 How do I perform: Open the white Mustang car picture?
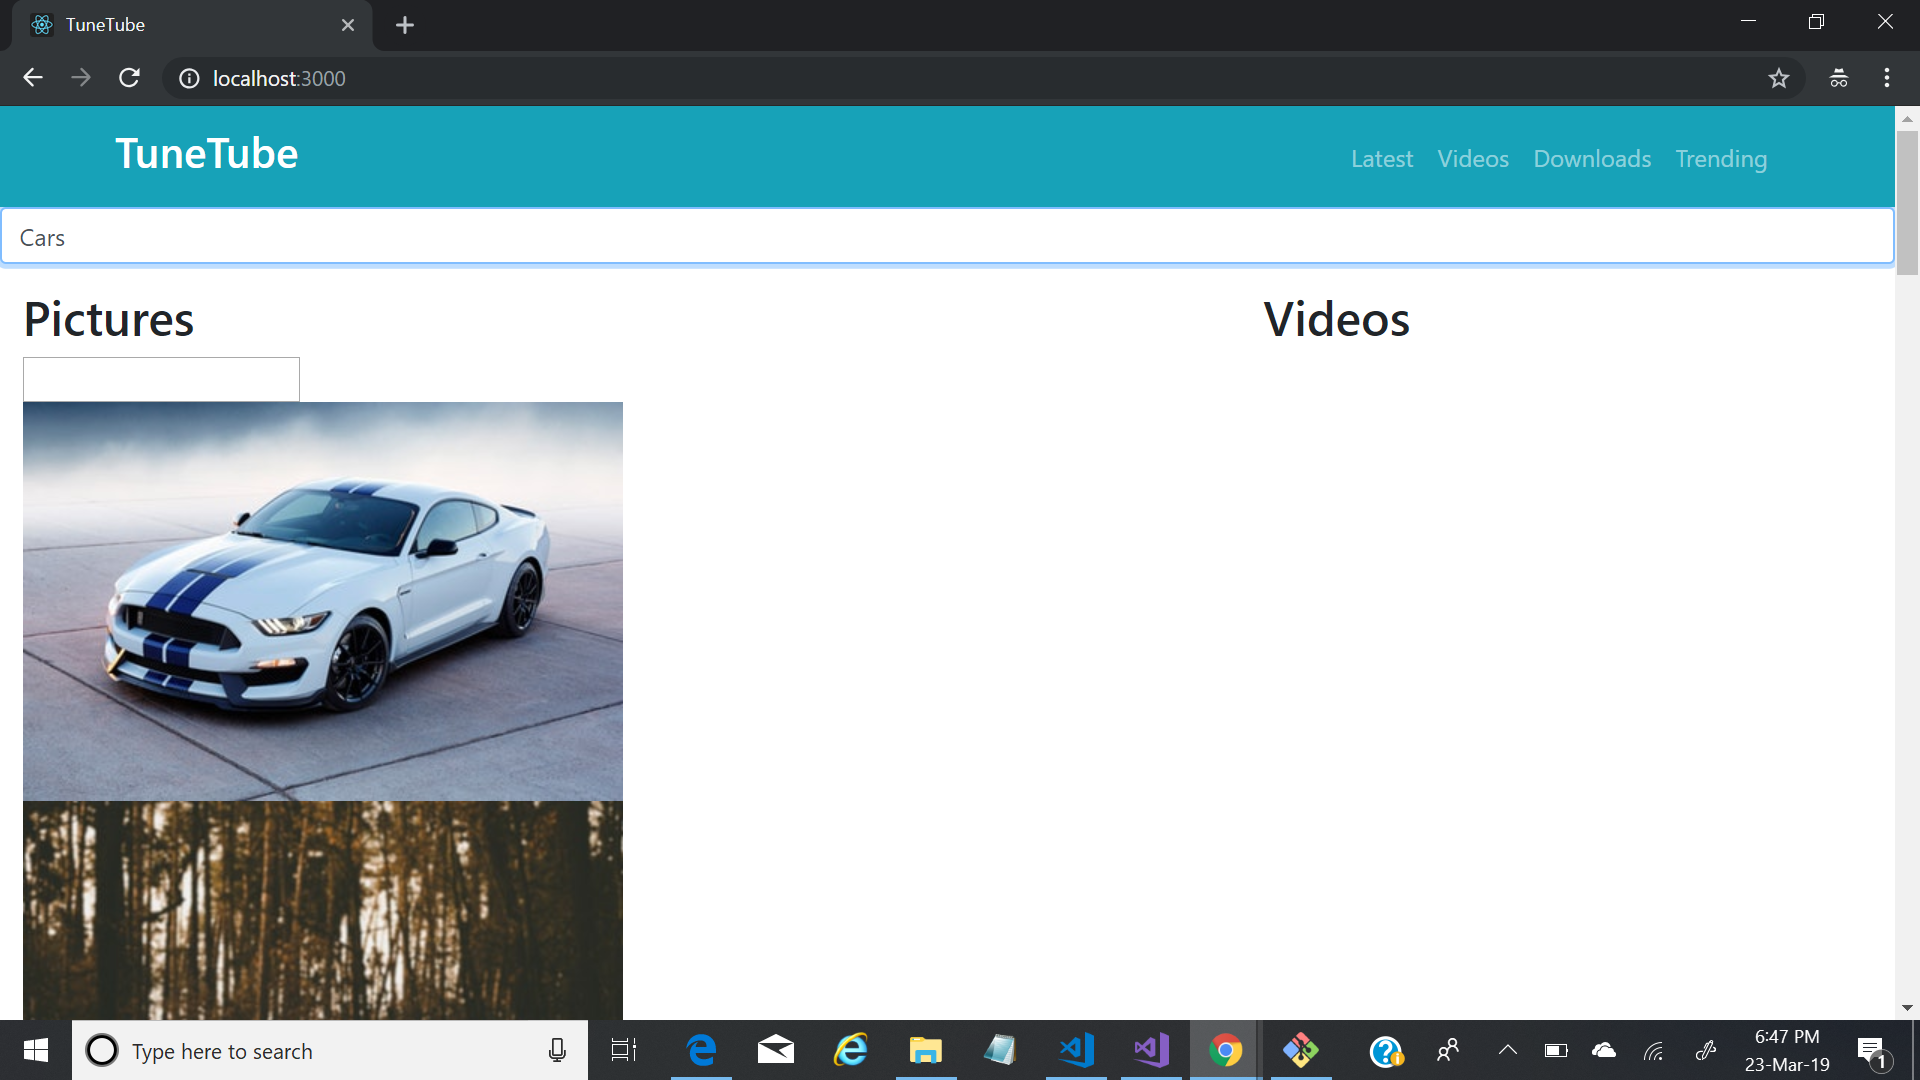[322, 600]
